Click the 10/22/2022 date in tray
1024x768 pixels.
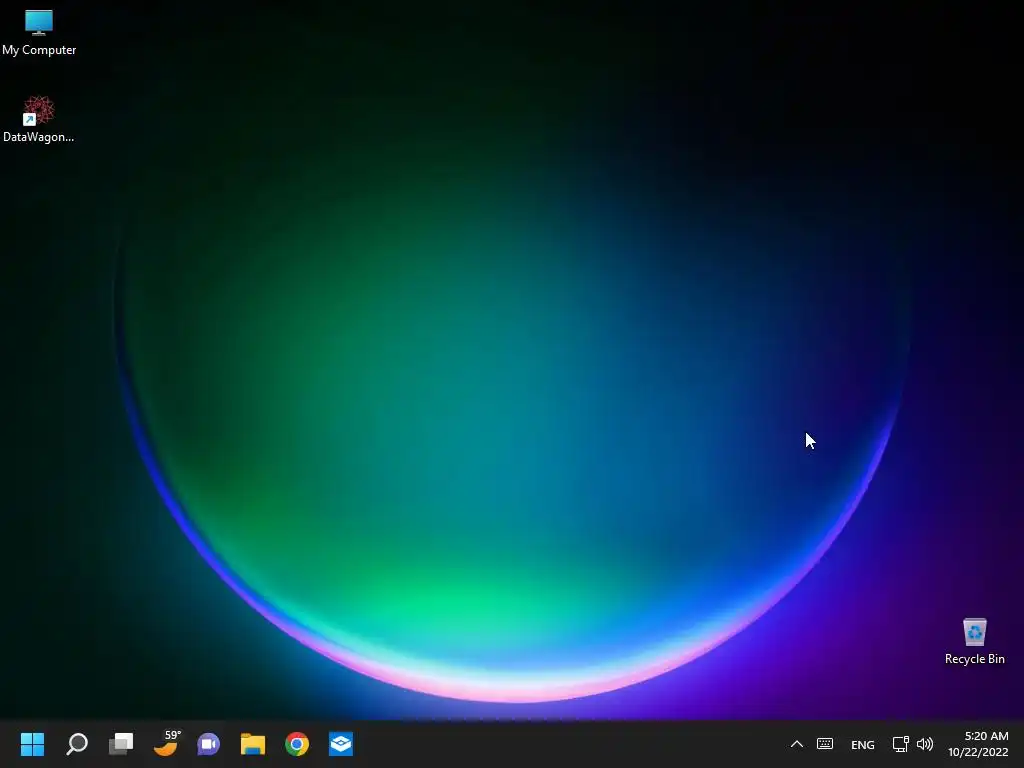tap(978, 752)
